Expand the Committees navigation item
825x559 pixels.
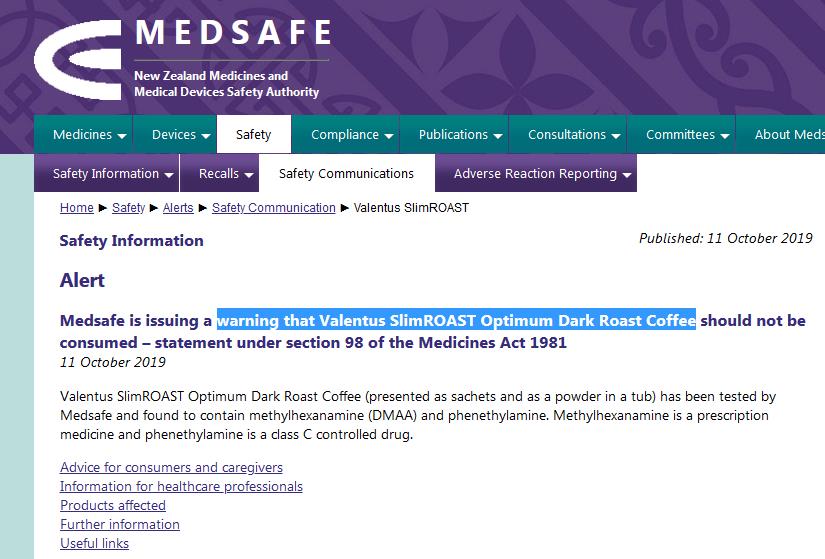[x=681, y=135]
